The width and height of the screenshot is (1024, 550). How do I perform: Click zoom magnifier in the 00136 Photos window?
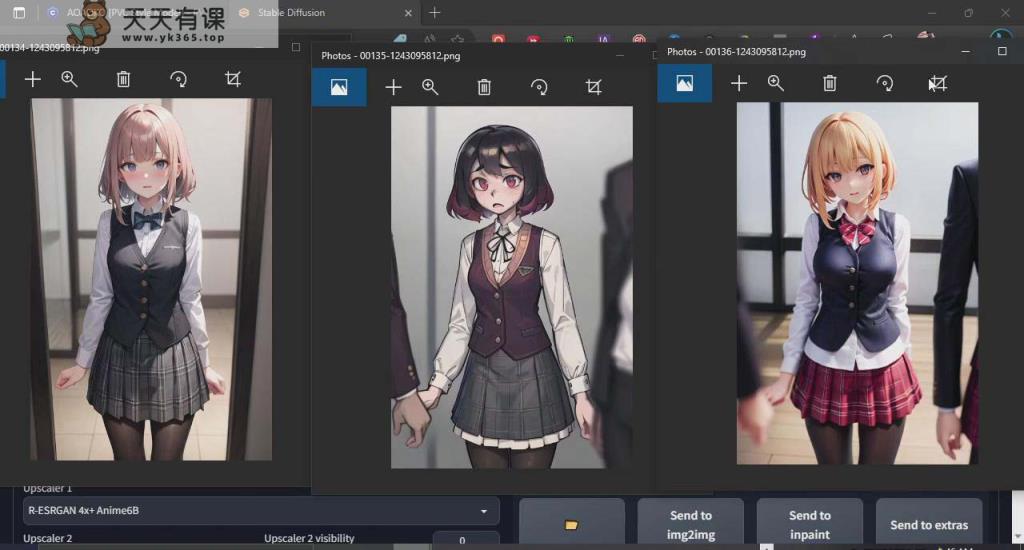(775, 84)
